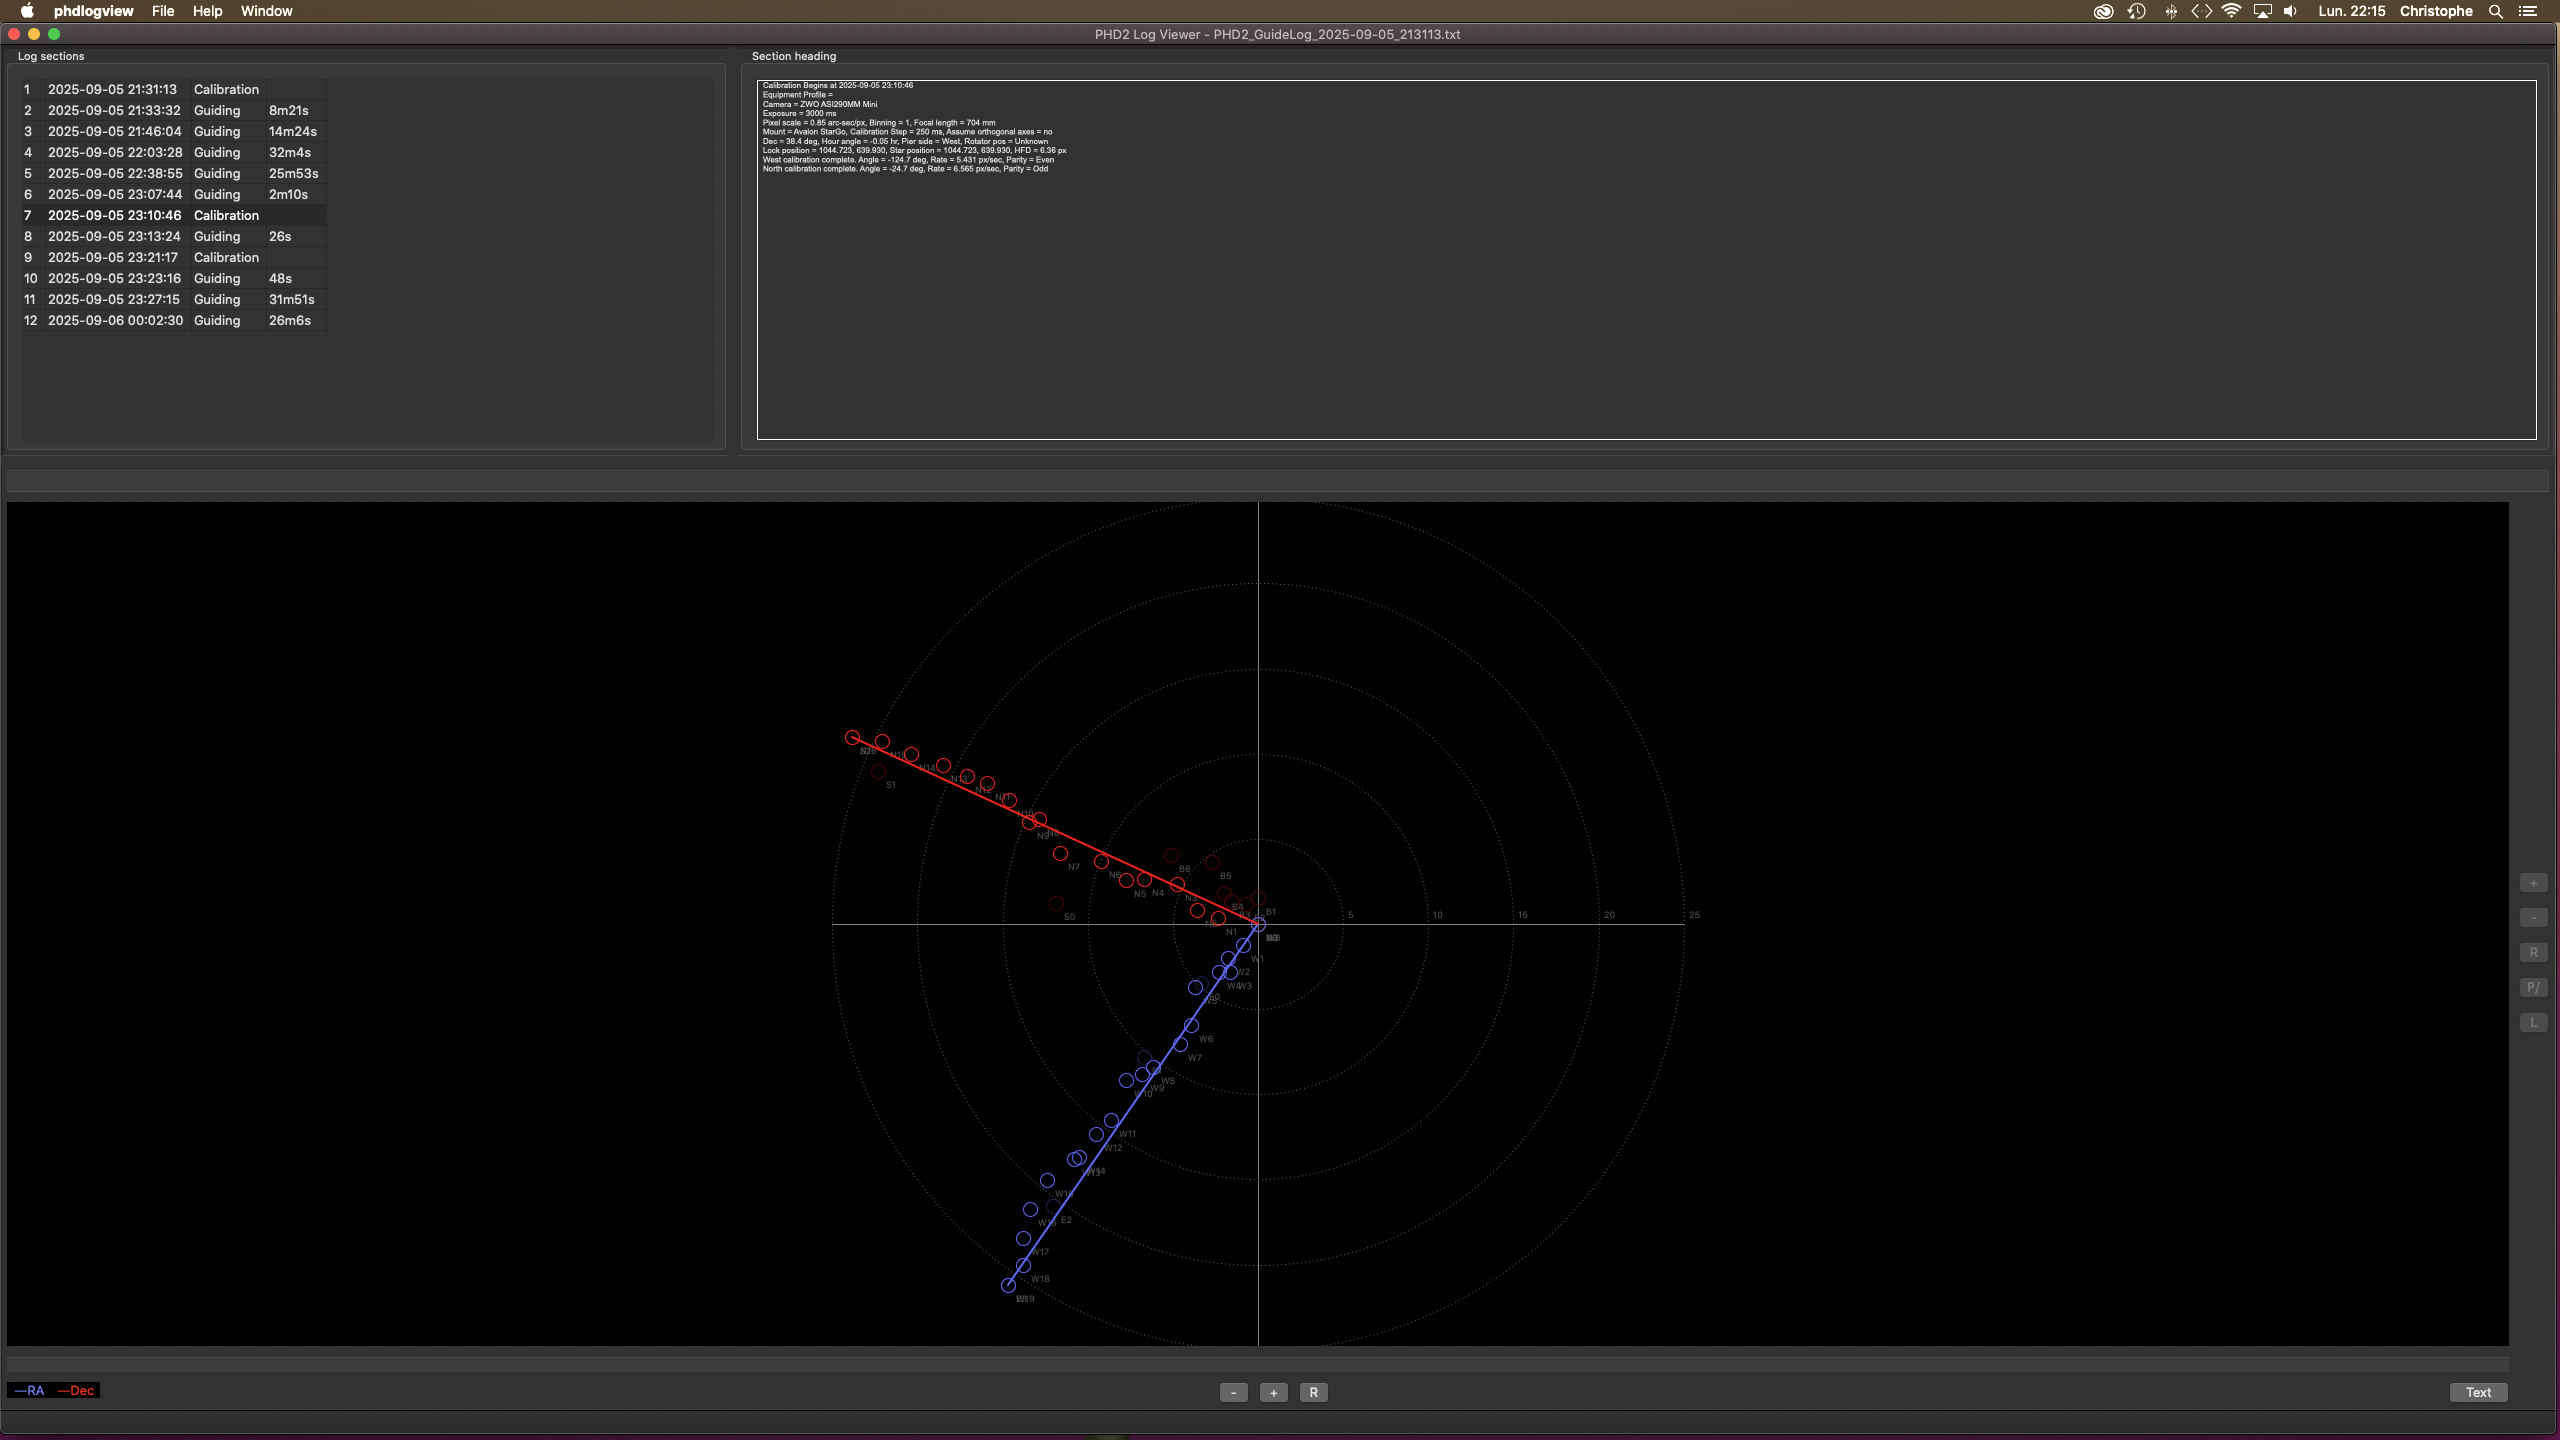2560x1440 pixels.
Task: Toggle the RA legend item
Action: 30,1390
